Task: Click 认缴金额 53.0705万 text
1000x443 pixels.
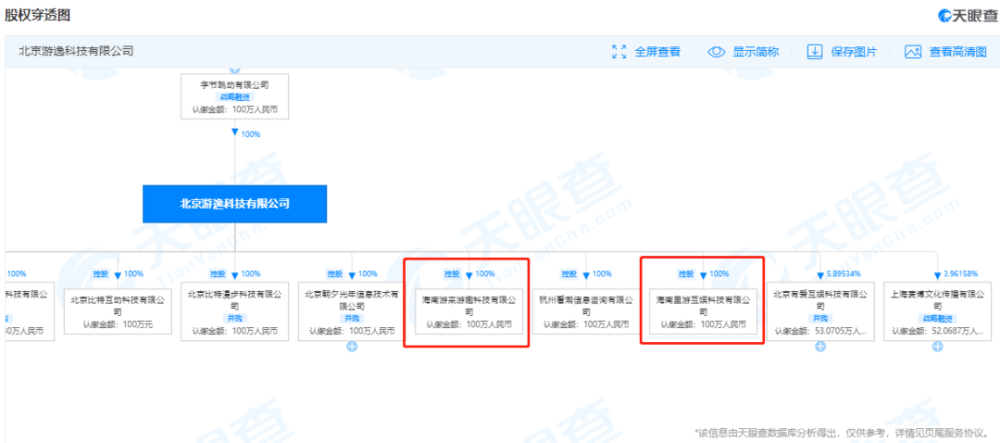Action: (820, 330)
